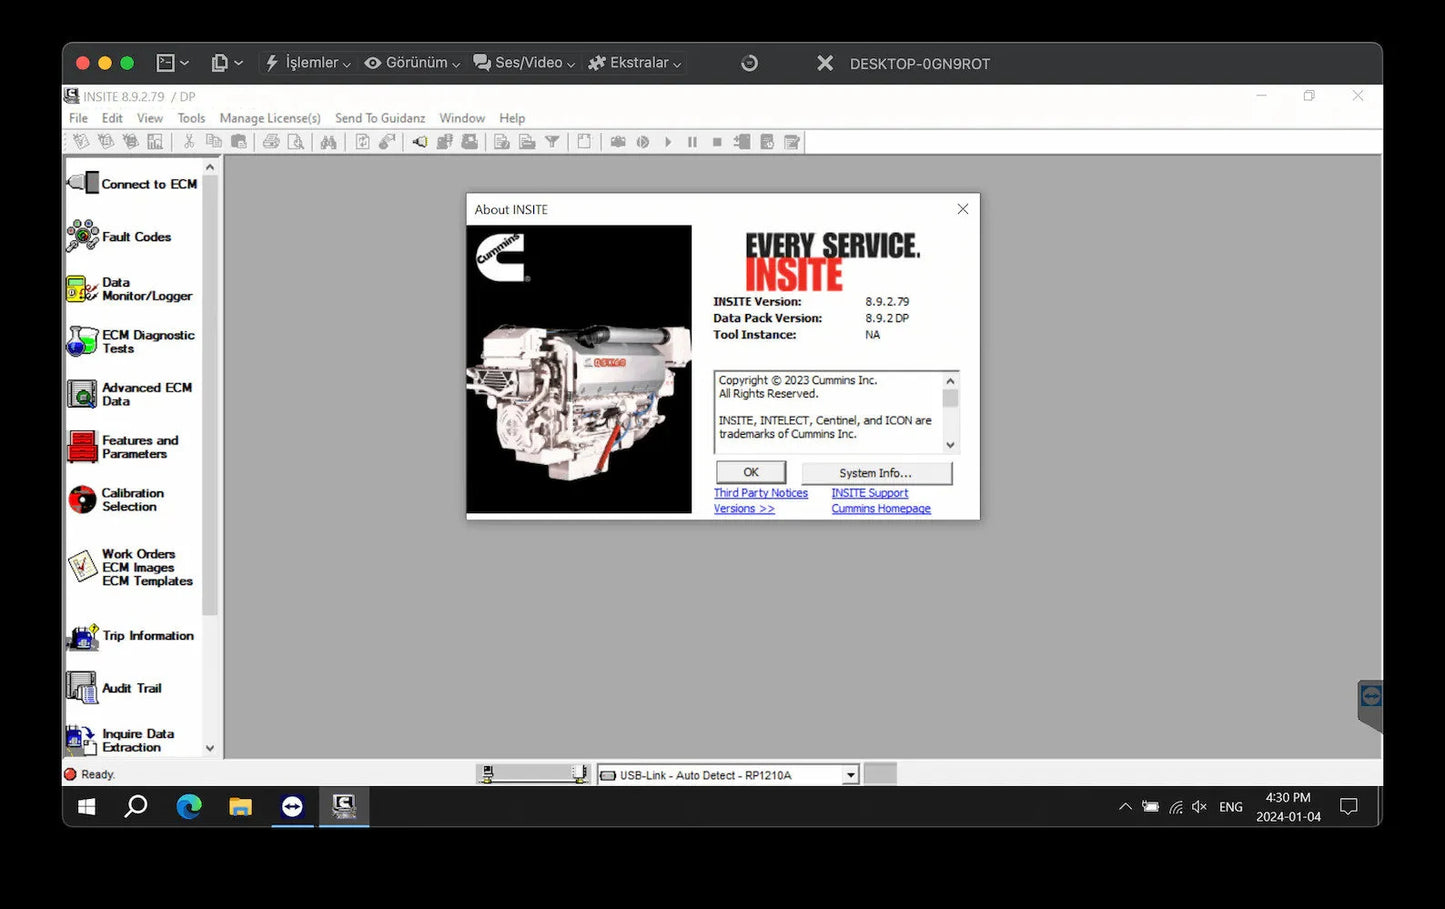Click the Paste toolbar icon
Image resolution: width=1445 pixels, height=909 pixels.
click(238, 142)
